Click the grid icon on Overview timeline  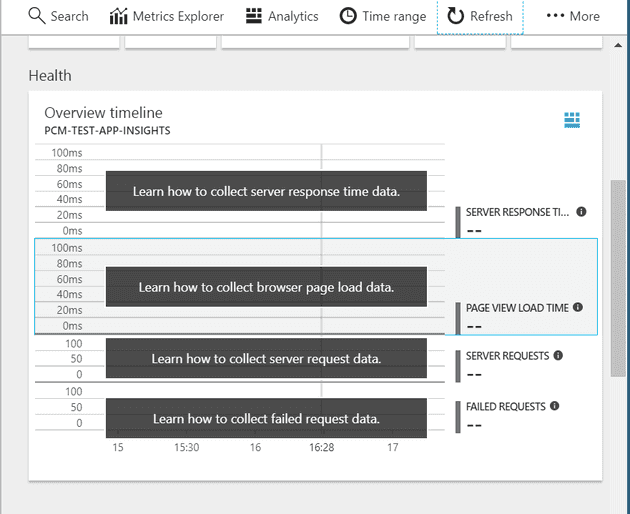(x=572, y=120)
